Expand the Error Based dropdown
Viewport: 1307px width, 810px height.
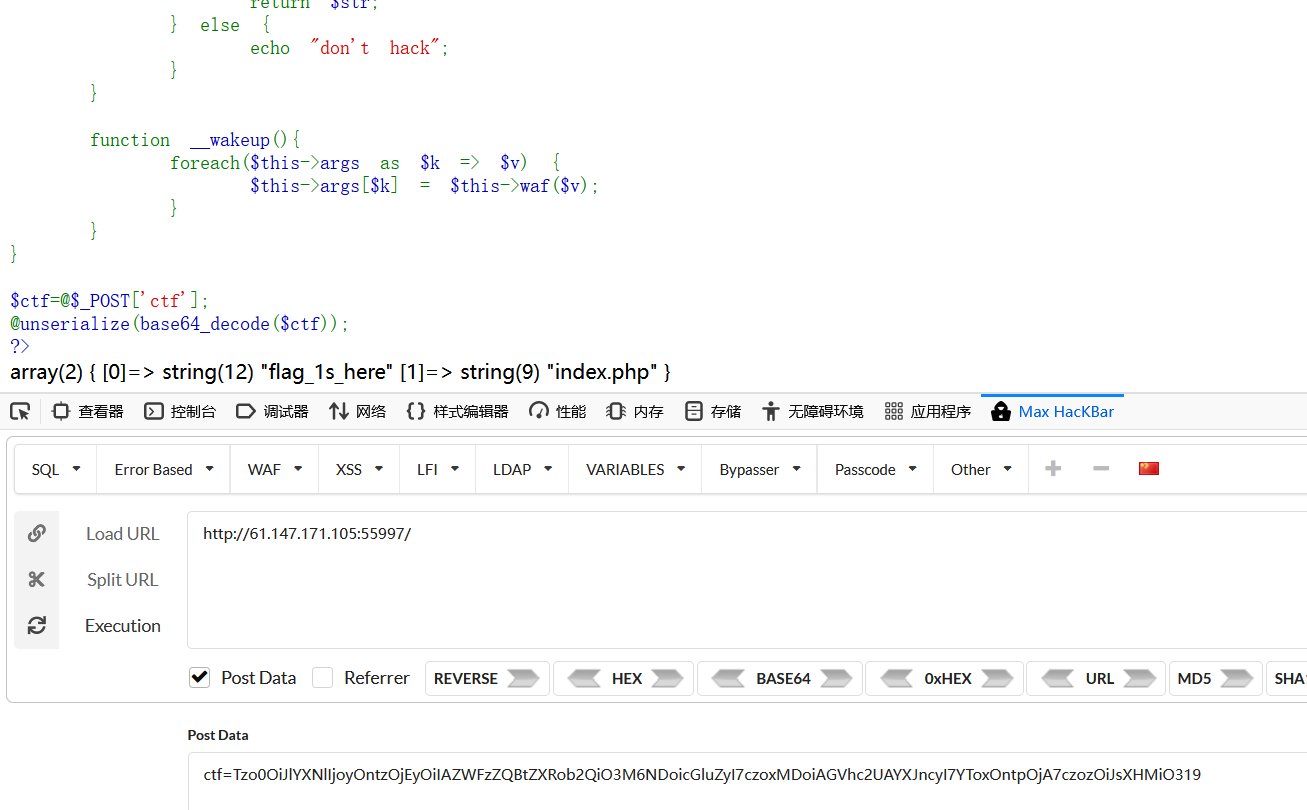(165, 469)
